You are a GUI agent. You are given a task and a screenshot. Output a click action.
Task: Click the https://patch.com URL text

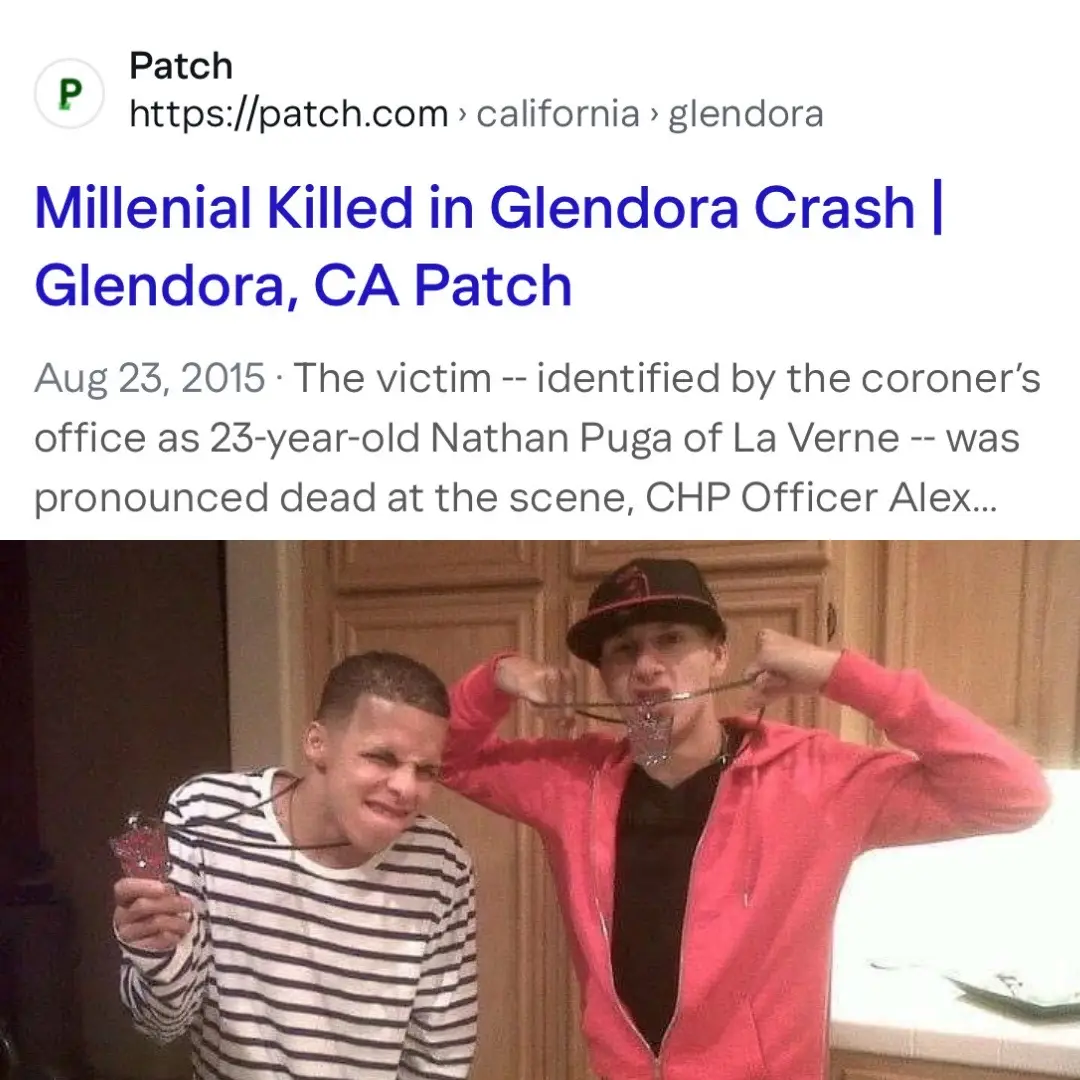[289, 114]
